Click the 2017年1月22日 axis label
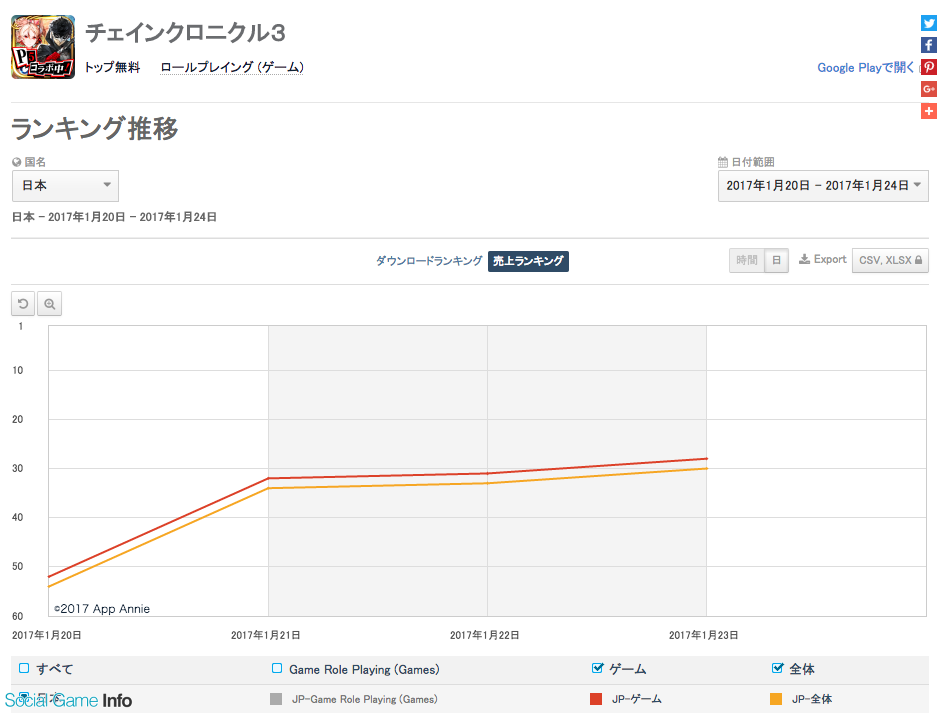The height and width of the screenshot is (713, 939). [484, 635]
